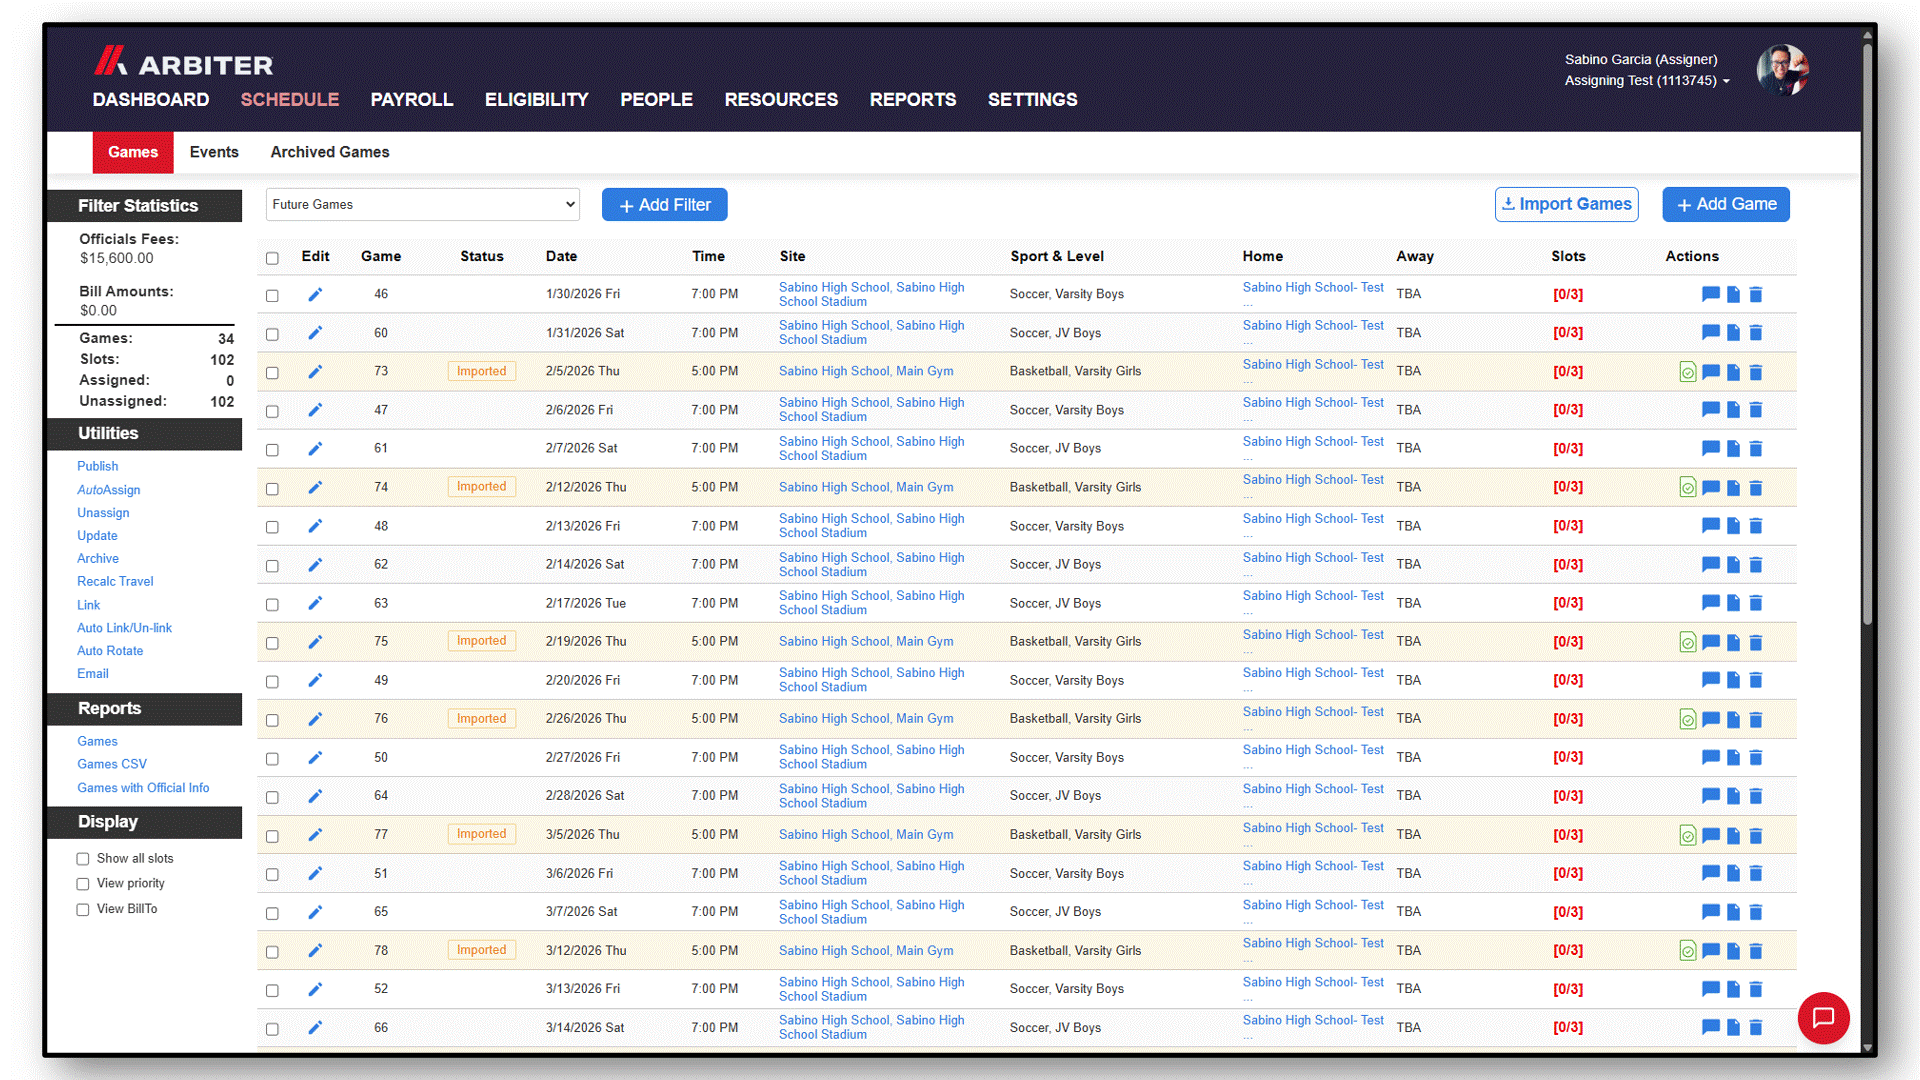Click the trash icon for game 52
Viewport: 1920px width, 1080px height.
pos(1756,989)
